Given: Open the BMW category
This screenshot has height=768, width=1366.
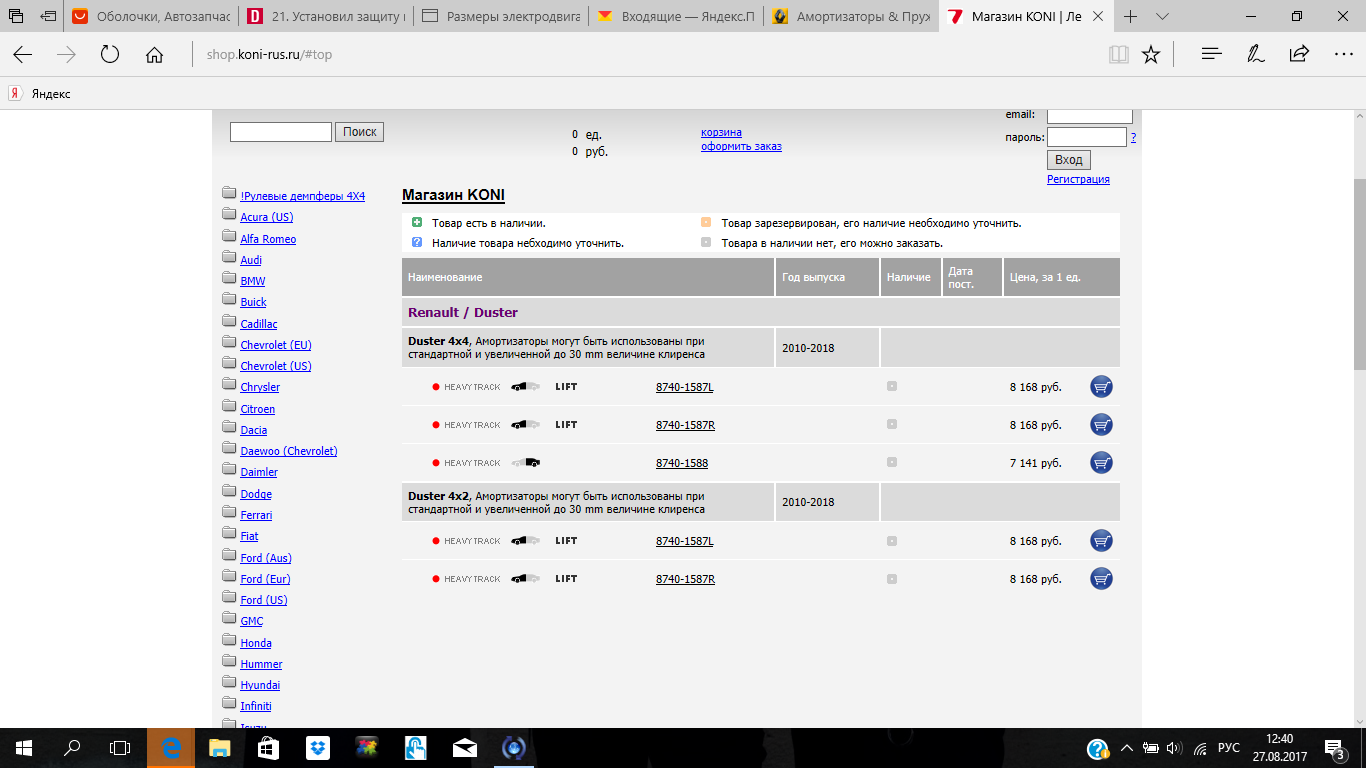Looking at the screenshot, I should pos(252,281).
